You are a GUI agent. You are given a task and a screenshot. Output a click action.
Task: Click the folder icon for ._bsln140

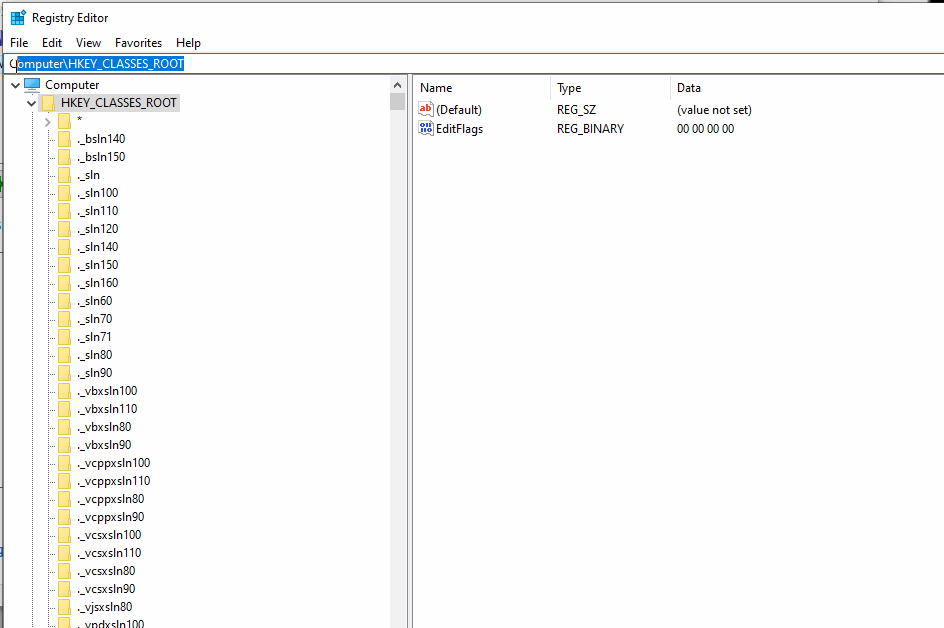coord(64,139)
